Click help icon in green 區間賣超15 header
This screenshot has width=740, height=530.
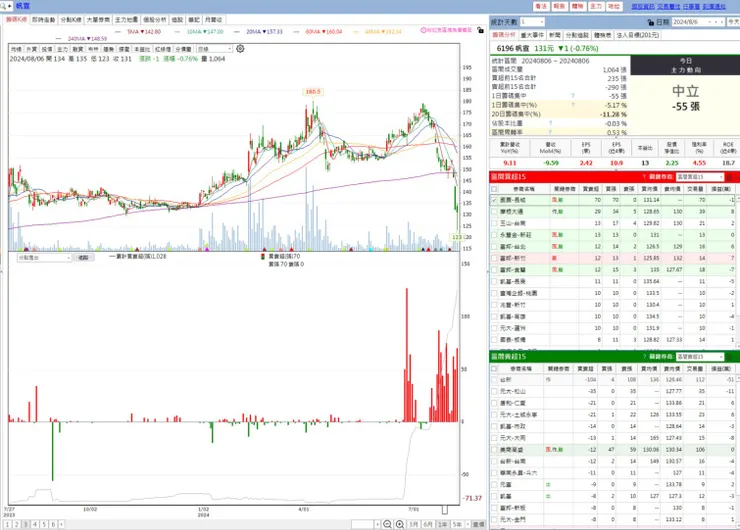click(x=644, y=357)
